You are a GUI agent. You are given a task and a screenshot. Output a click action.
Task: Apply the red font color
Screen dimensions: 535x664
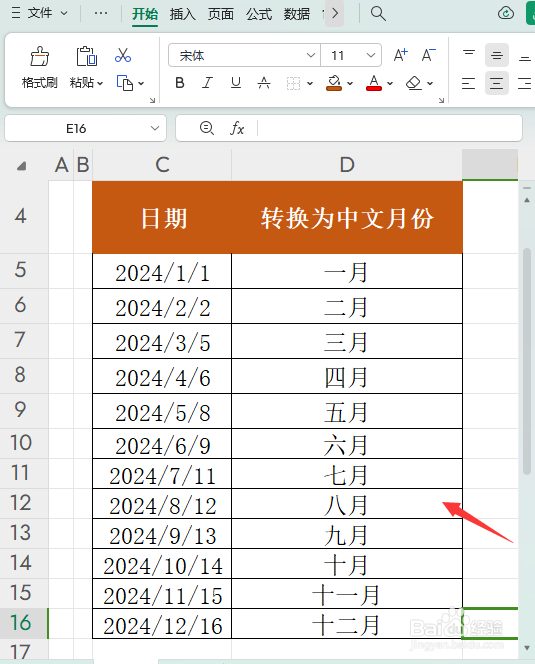374,83
